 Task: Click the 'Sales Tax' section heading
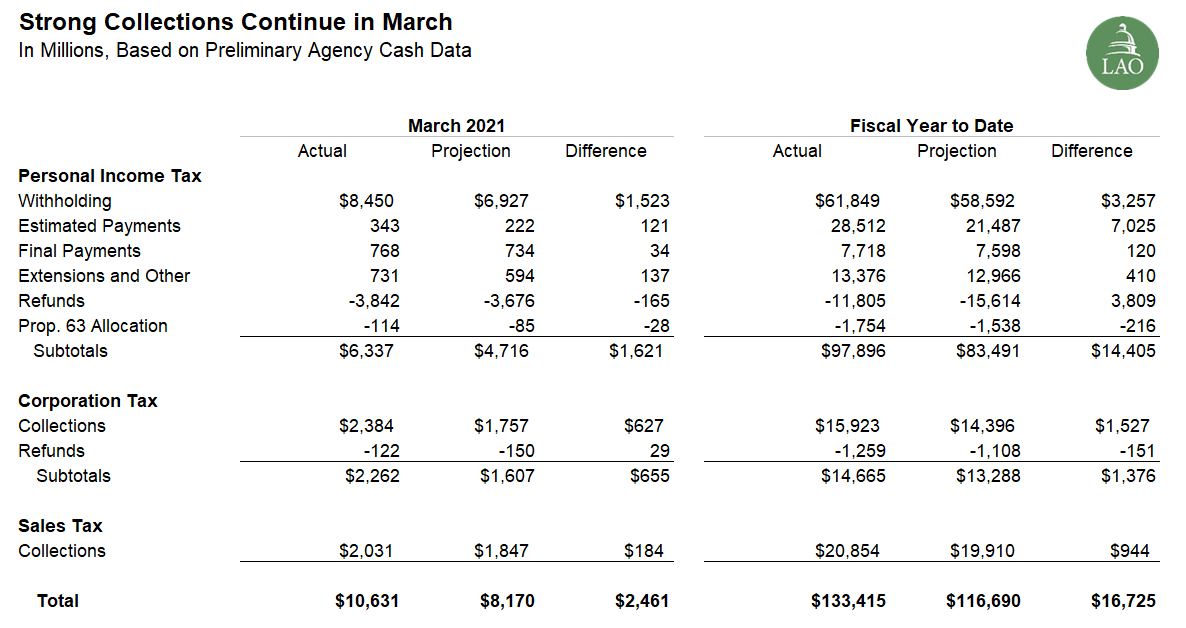click(x=60, y=526)
